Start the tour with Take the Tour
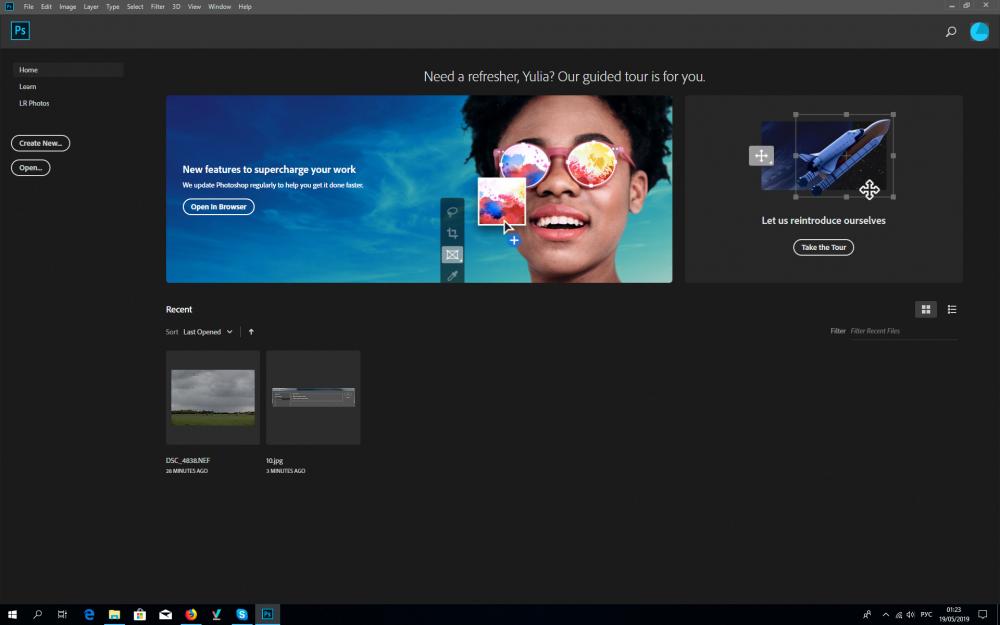 coord(823,247)
